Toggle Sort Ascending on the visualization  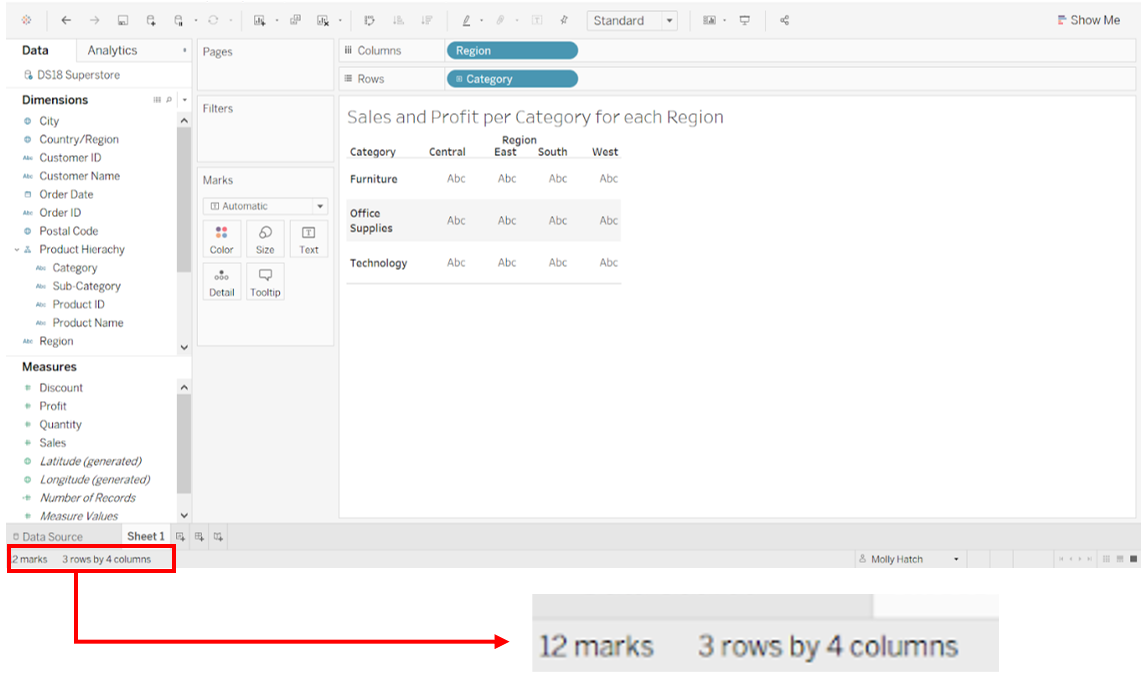tap(399, 20)
